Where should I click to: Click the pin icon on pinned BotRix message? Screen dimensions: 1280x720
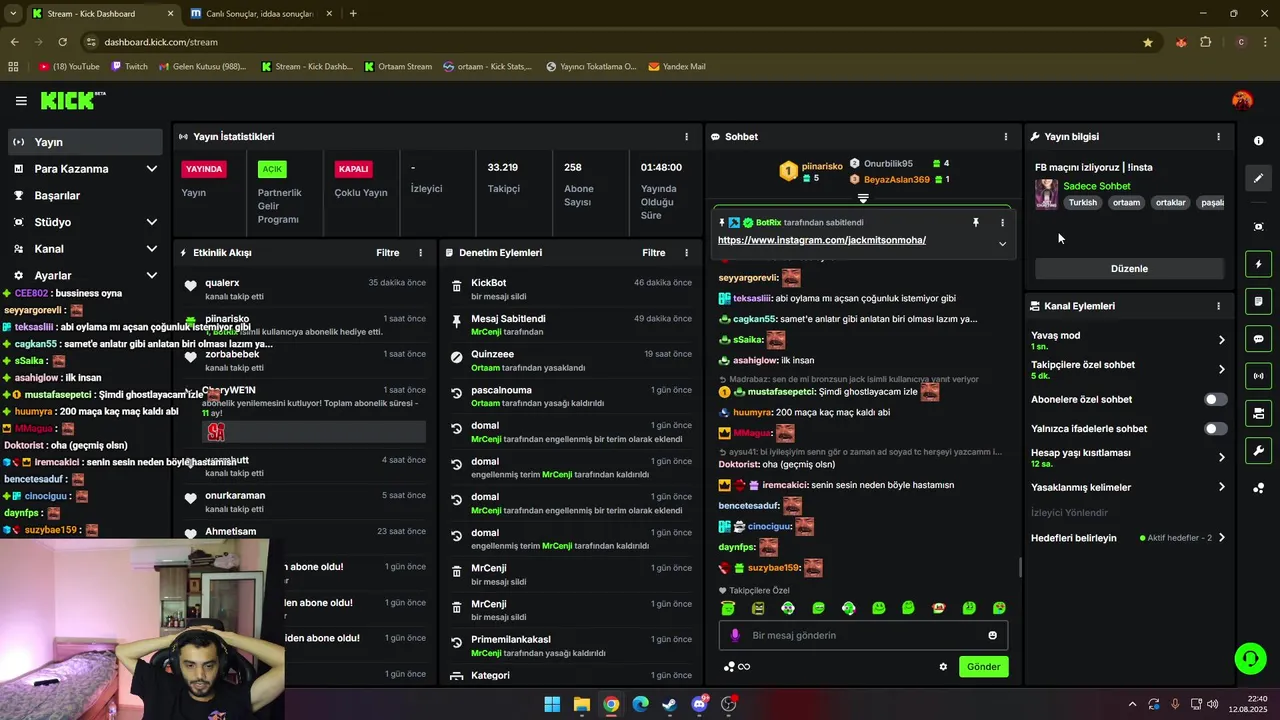click(976, 223)
